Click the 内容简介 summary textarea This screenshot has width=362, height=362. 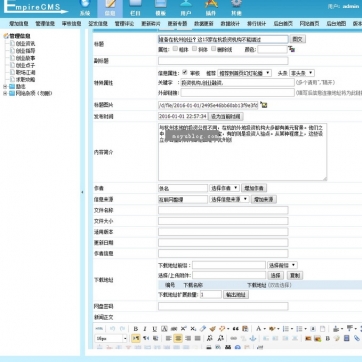[242, 152]
